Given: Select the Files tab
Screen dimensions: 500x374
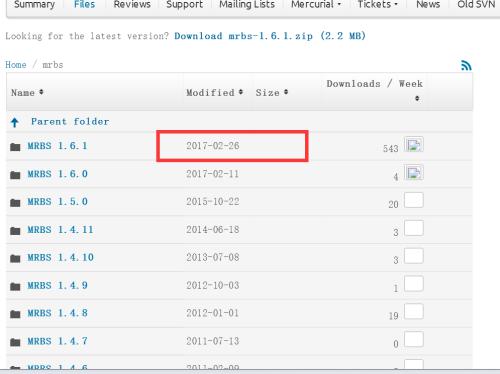Looking at the screenshot, I should [84, 4].
